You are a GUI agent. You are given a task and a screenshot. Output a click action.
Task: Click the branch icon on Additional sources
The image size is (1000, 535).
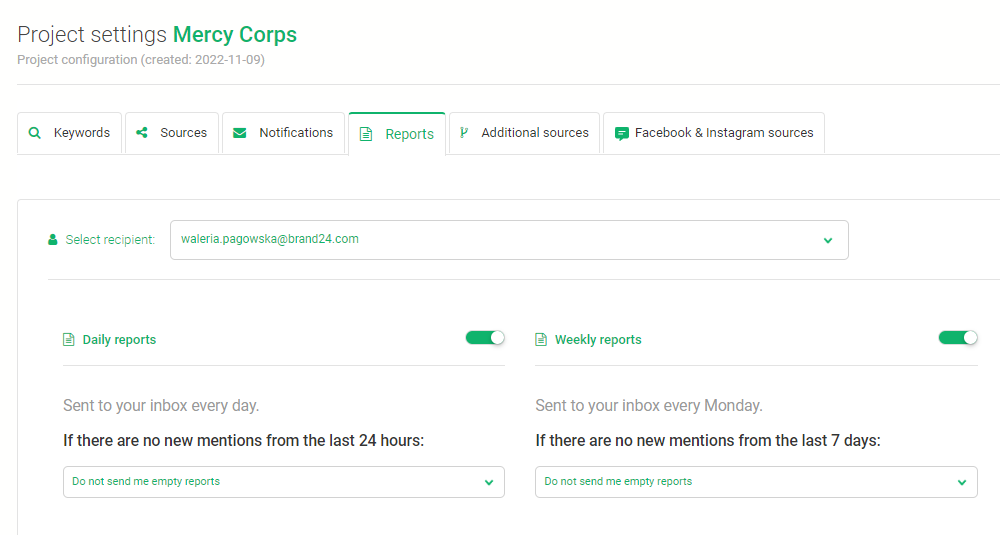point(464,133)
